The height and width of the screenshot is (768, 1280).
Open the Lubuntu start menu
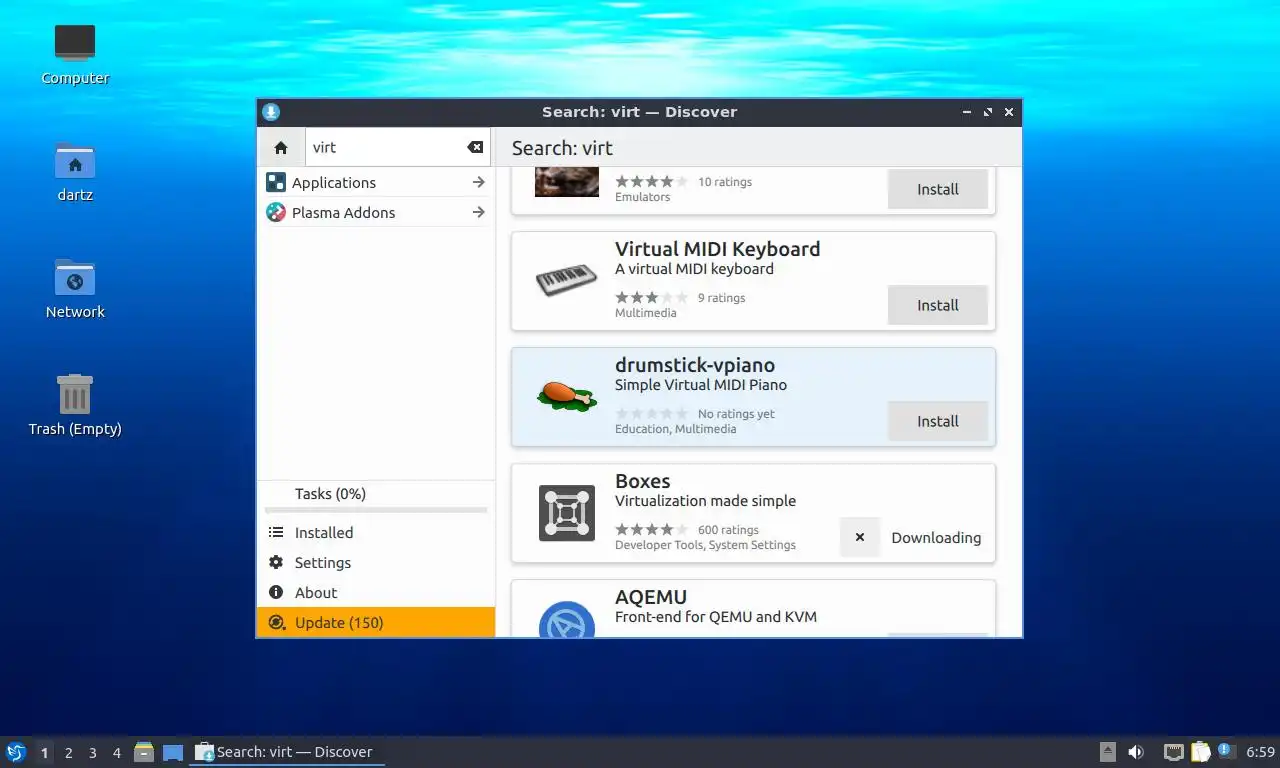pyautogui.click(x=16, y=752)
